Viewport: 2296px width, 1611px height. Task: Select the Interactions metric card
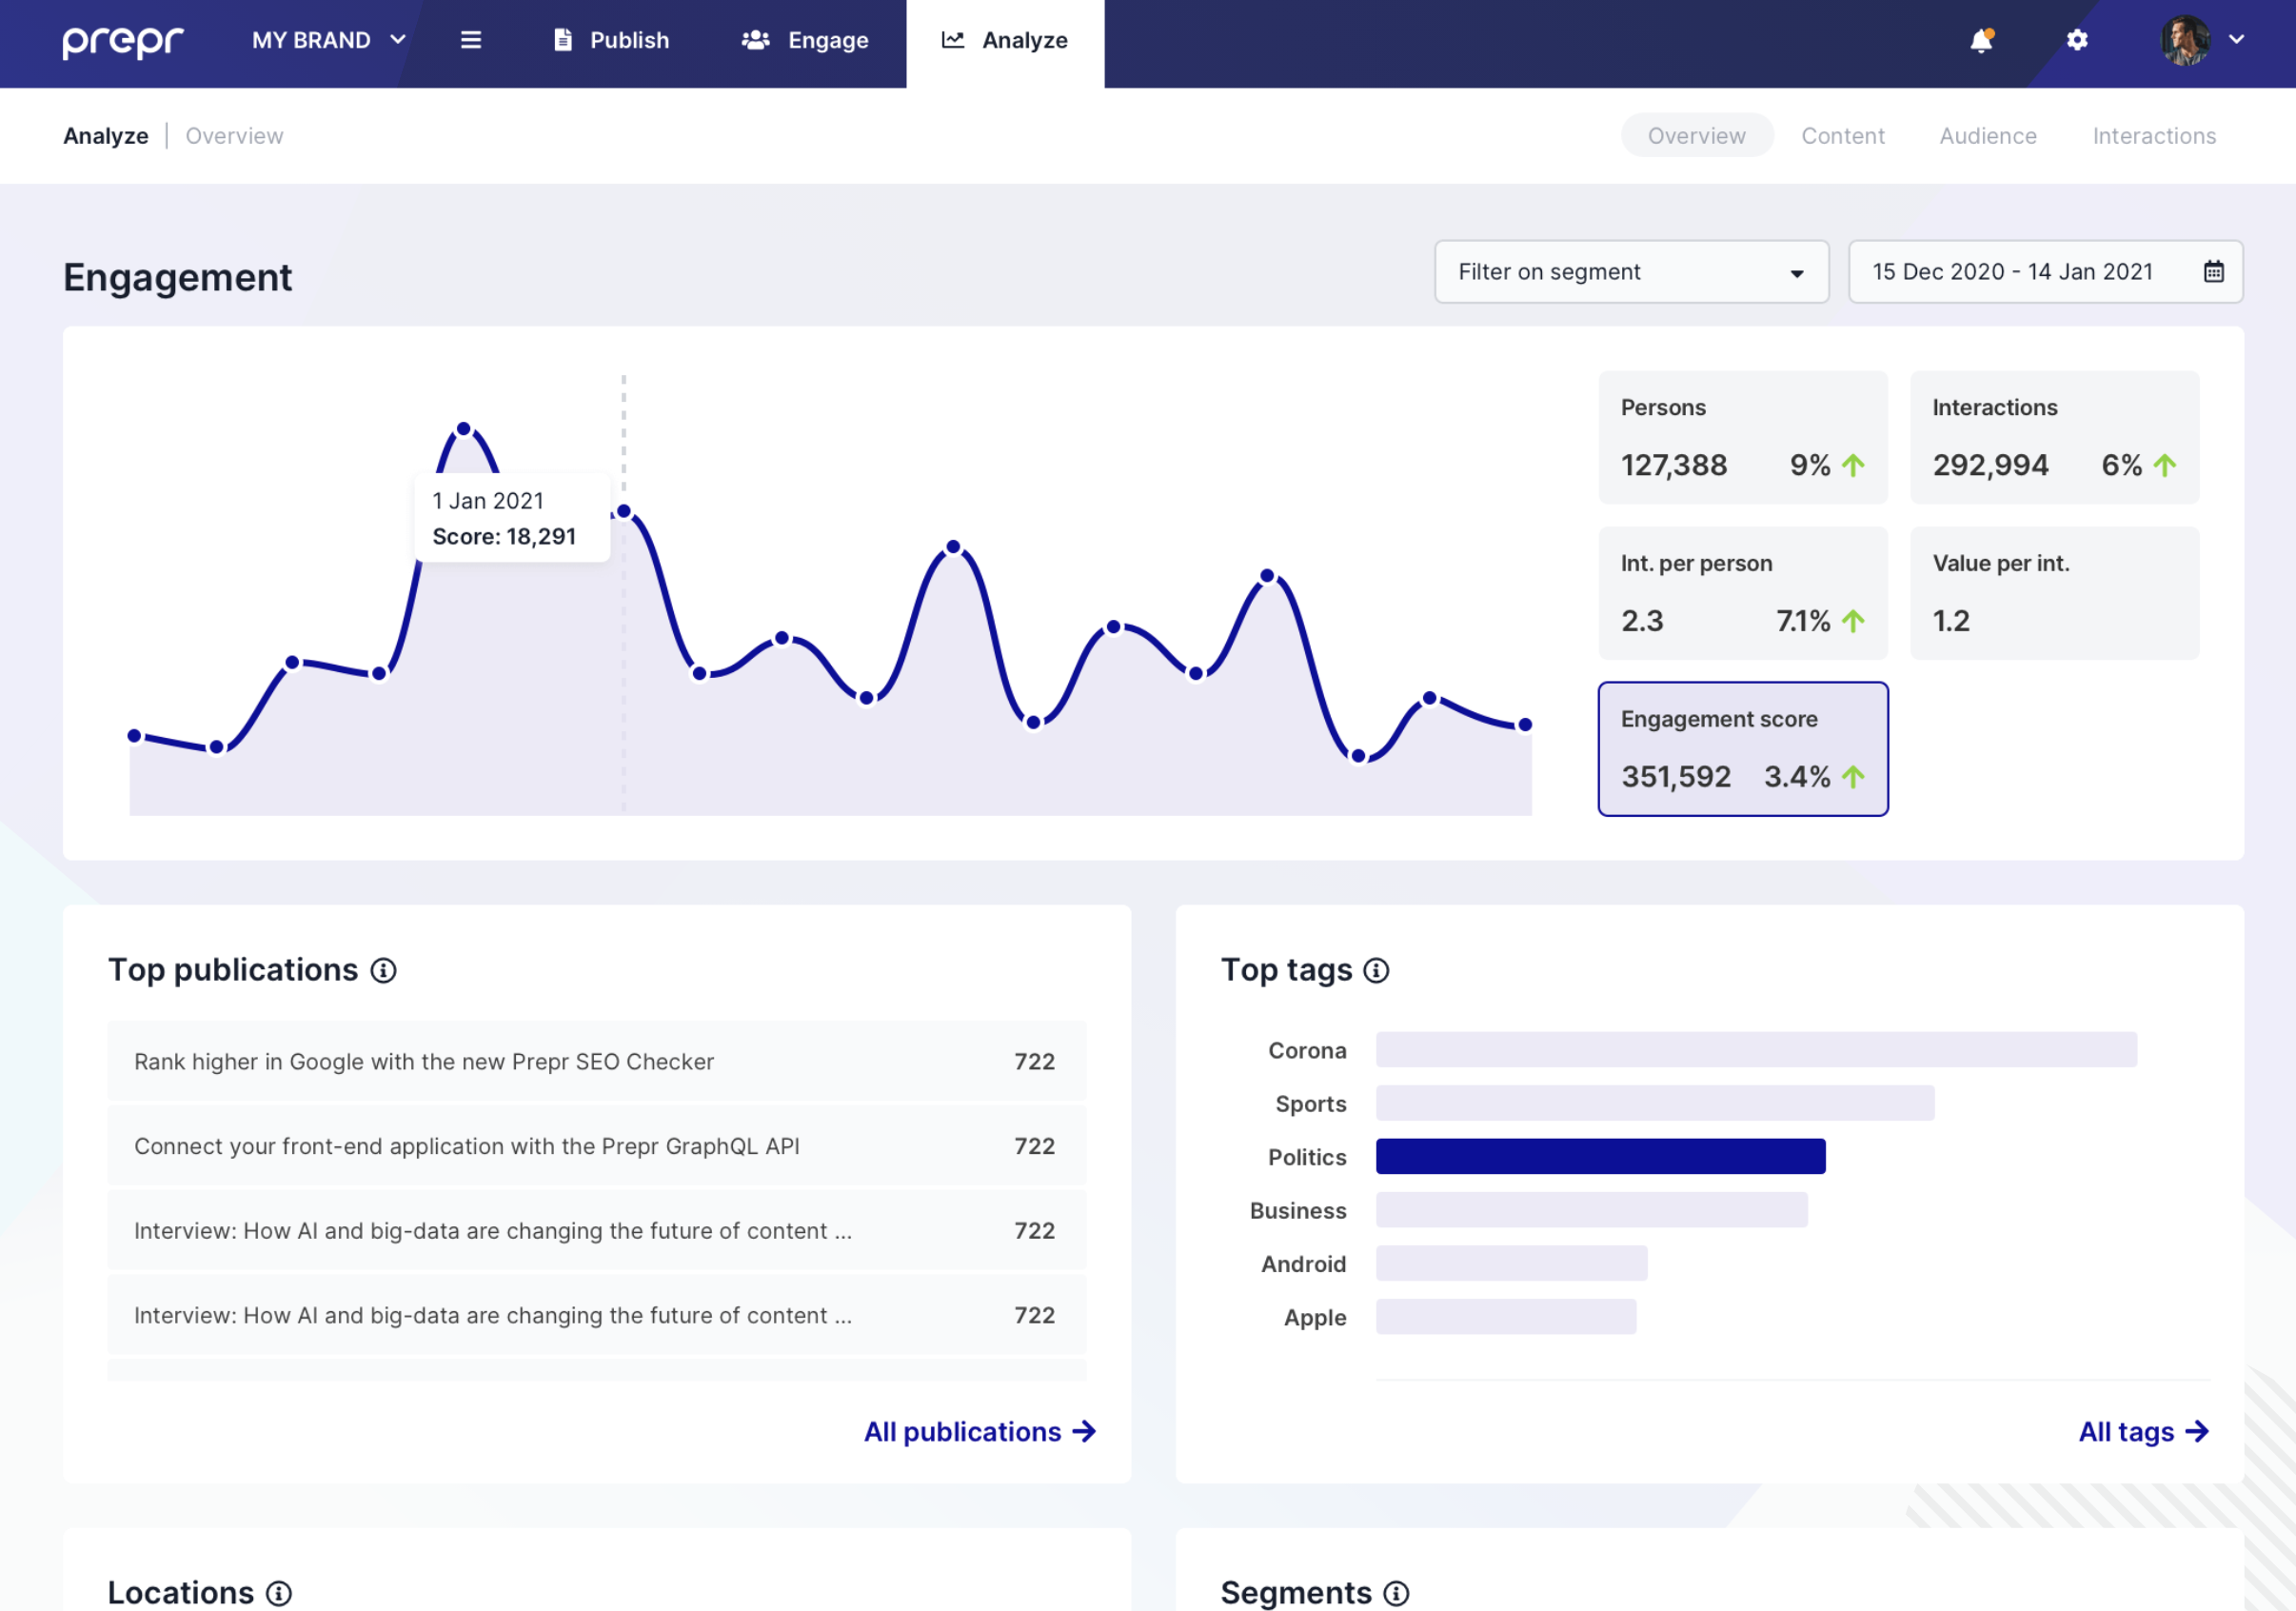[x=2054, y=437]
